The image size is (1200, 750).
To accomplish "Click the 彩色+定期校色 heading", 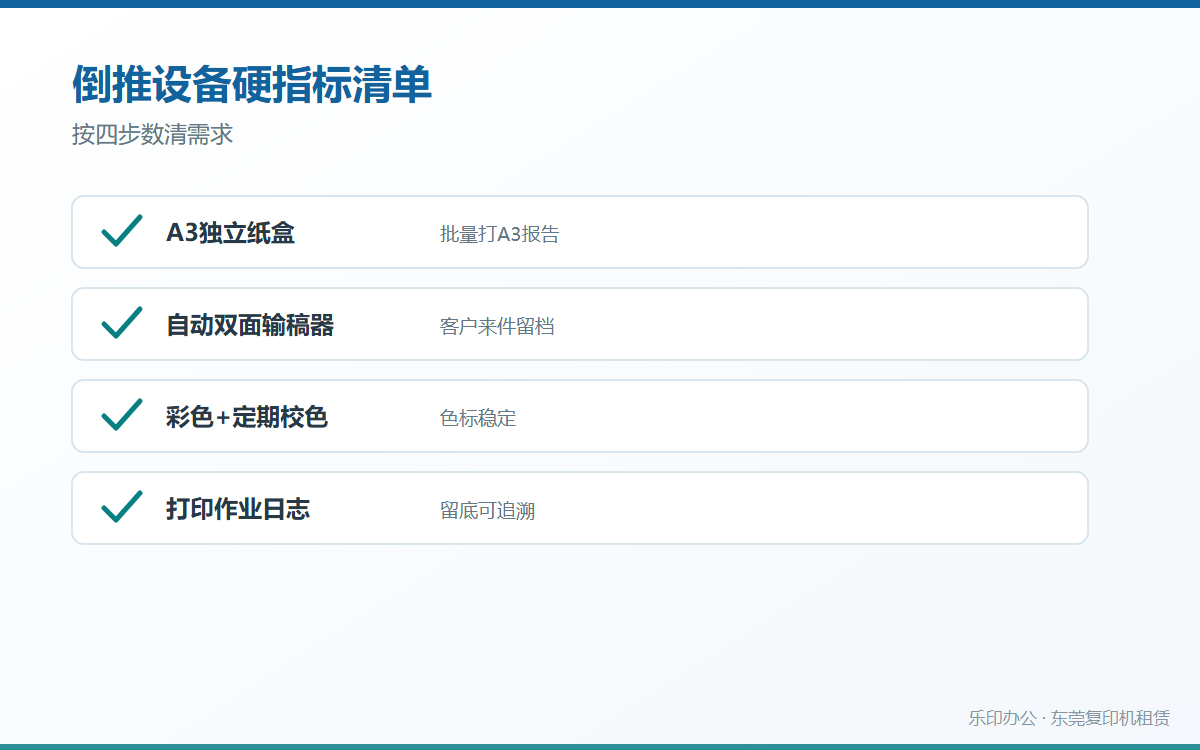I will pyautogui.click(x=247, y=417).
